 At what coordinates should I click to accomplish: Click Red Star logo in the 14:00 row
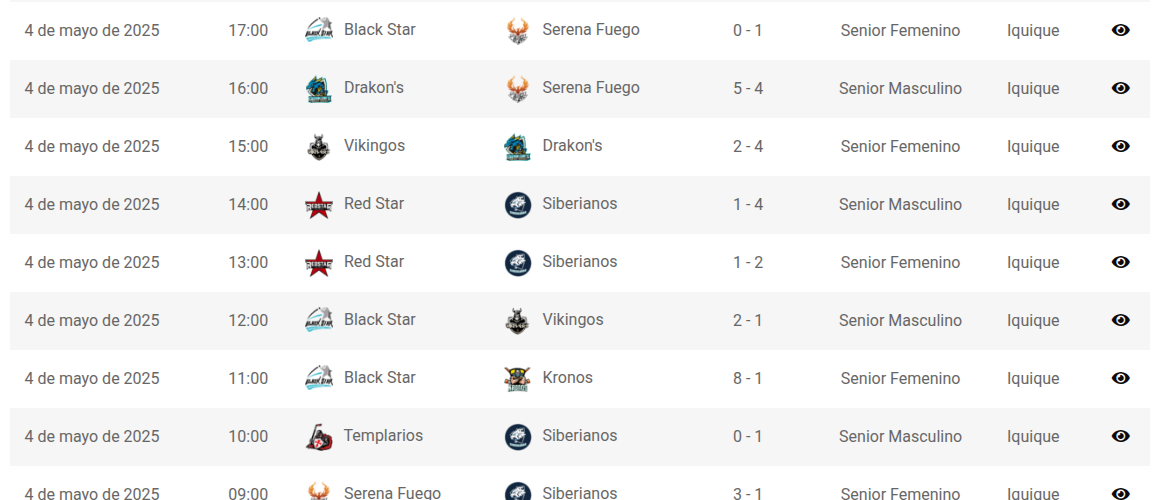click(319, 205)
